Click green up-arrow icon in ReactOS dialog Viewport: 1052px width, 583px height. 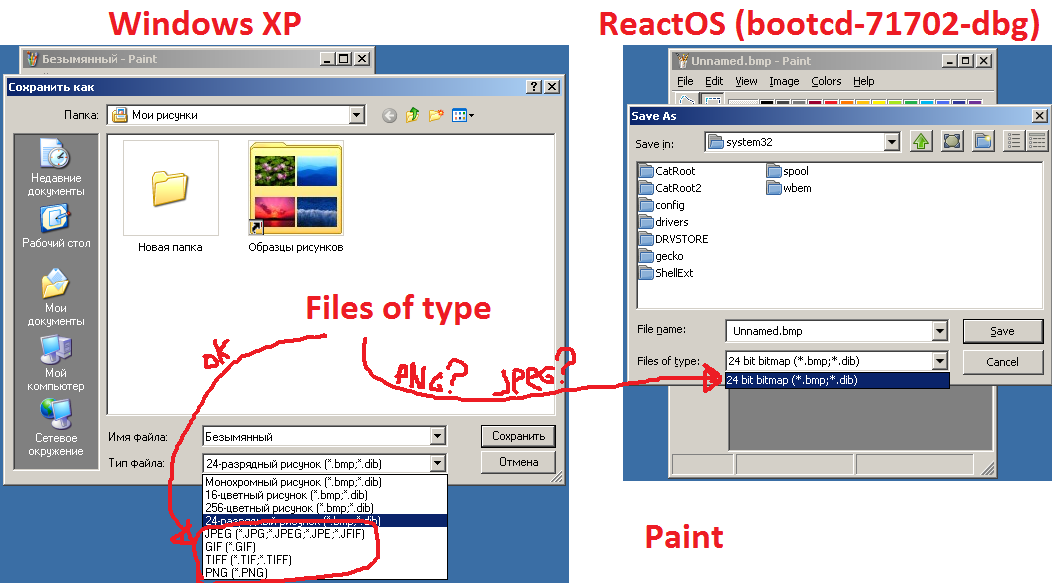click(x=920, y=142)
